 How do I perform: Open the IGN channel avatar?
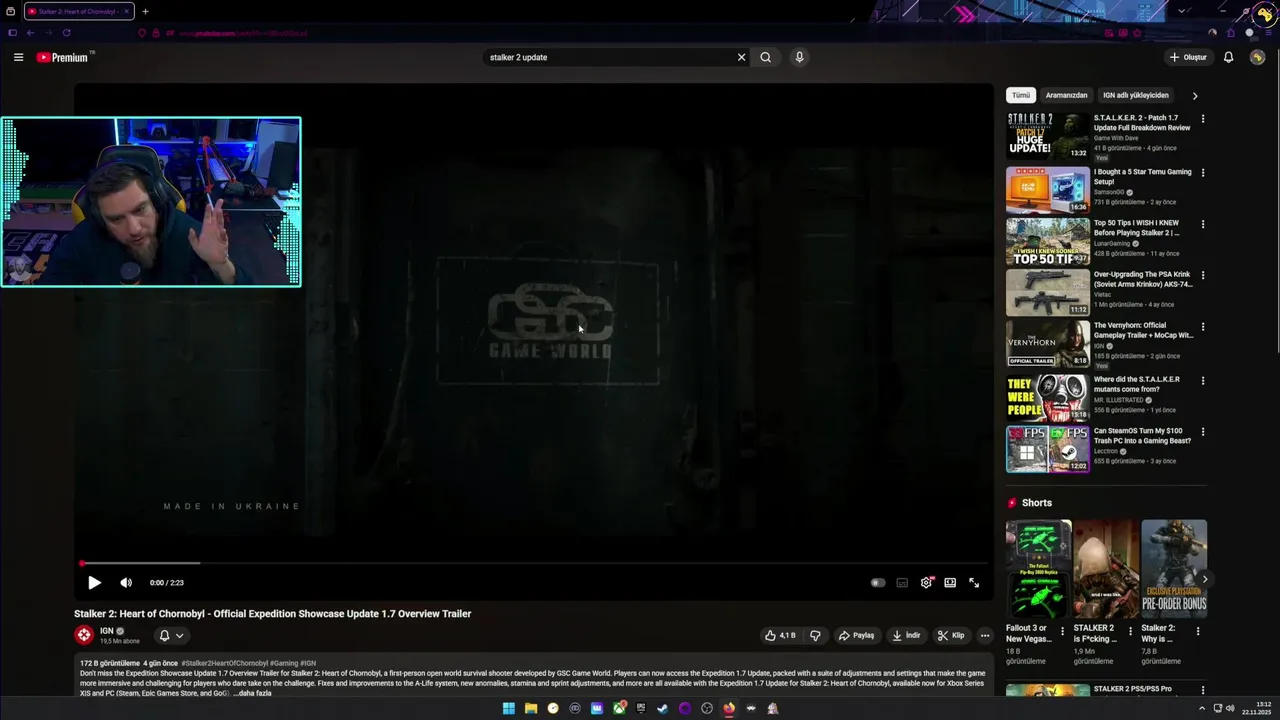pos(84,634)
